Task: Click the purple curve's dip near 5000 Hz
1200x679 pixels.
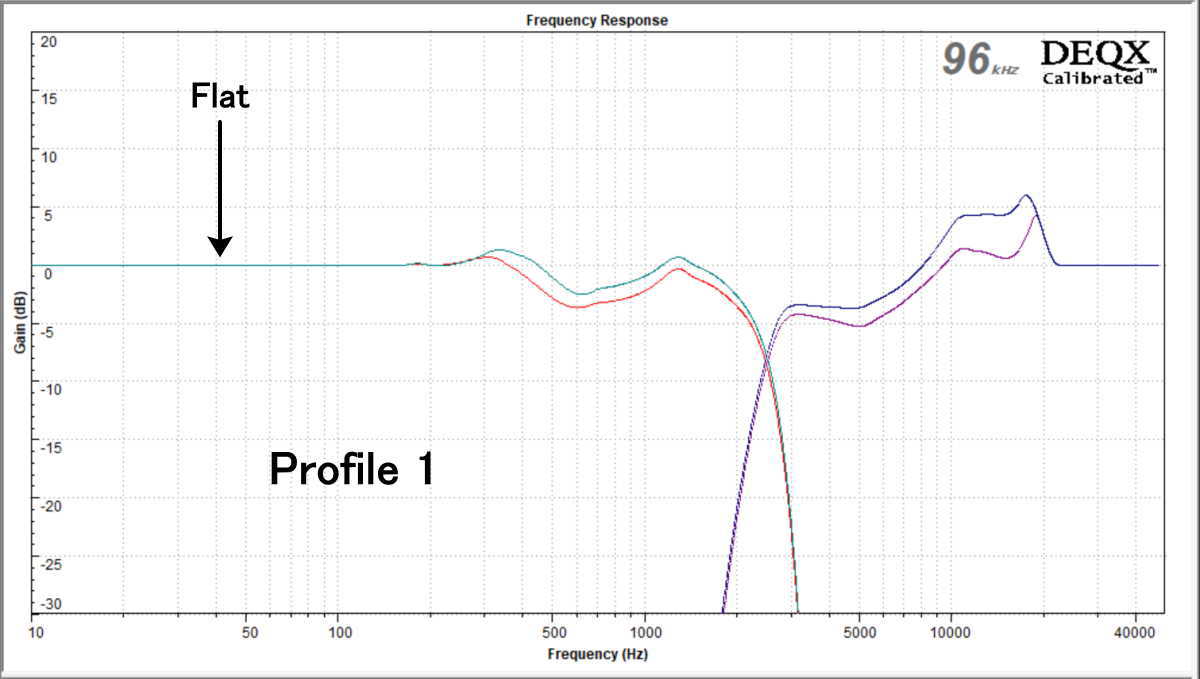Action: click(858, 326)
